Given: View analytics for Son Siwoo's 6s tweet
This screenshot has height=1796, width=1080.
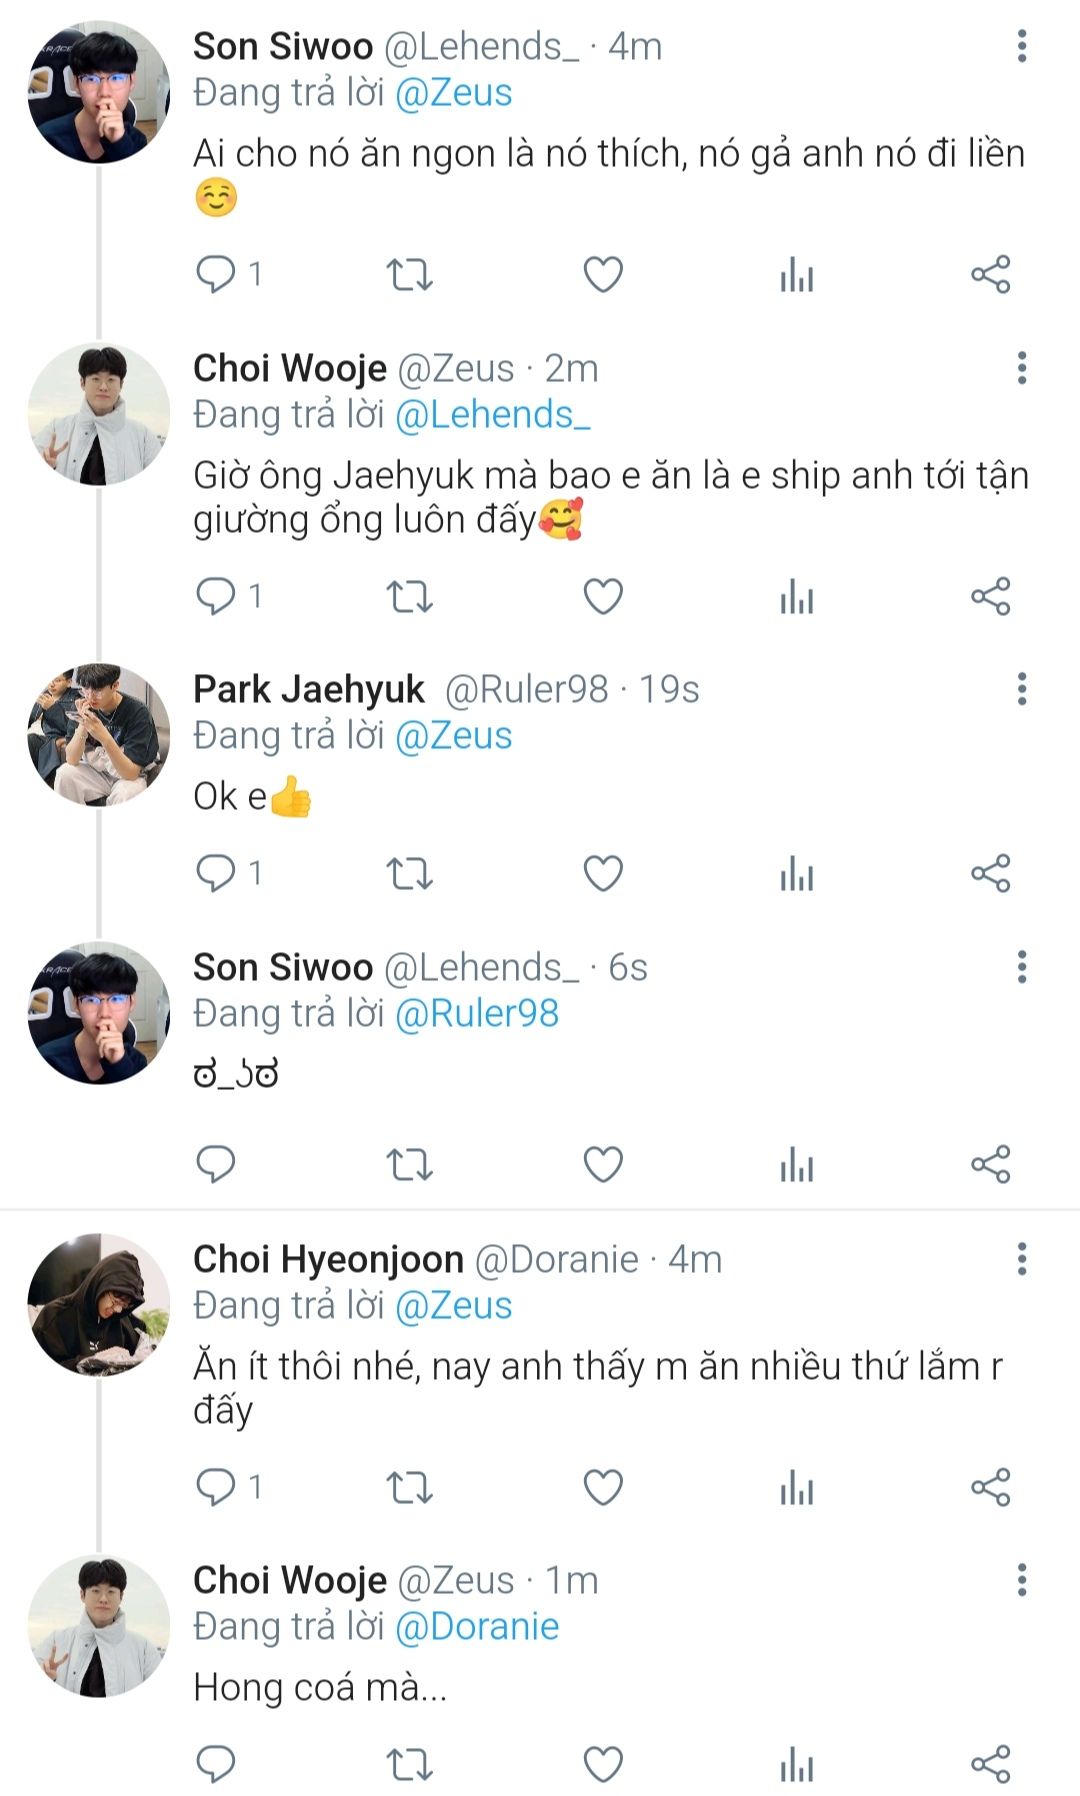Looking at the screenshot, I should [x=797, y=1165].
